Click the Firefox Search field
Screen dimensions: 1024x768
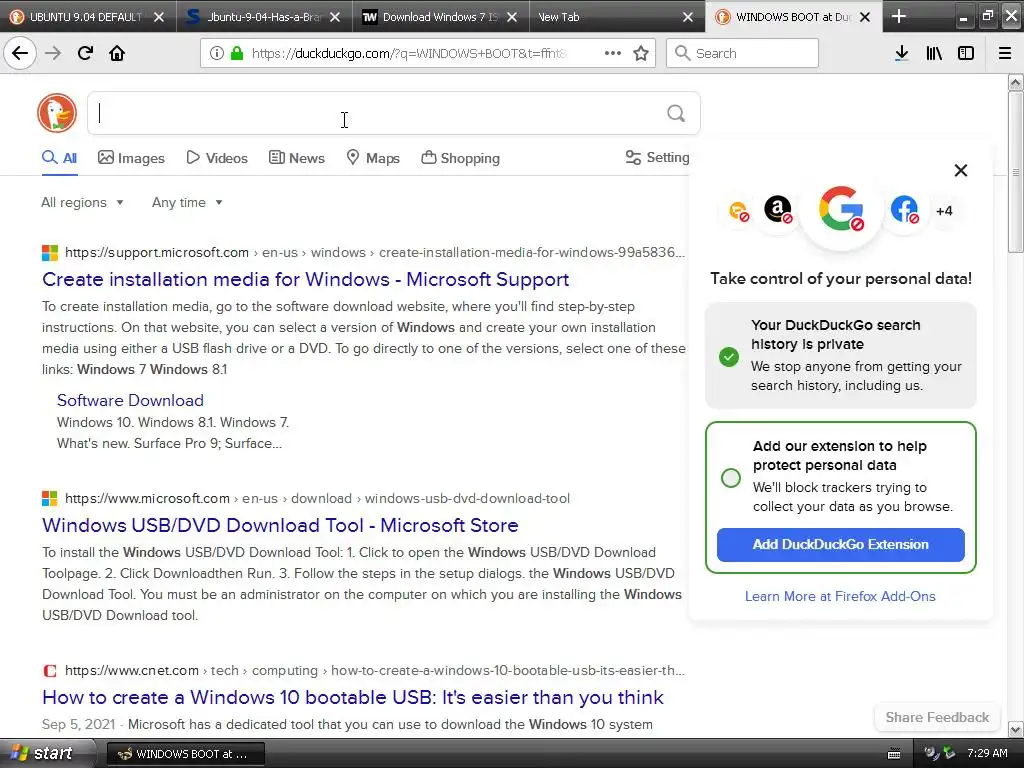point(743,53)
